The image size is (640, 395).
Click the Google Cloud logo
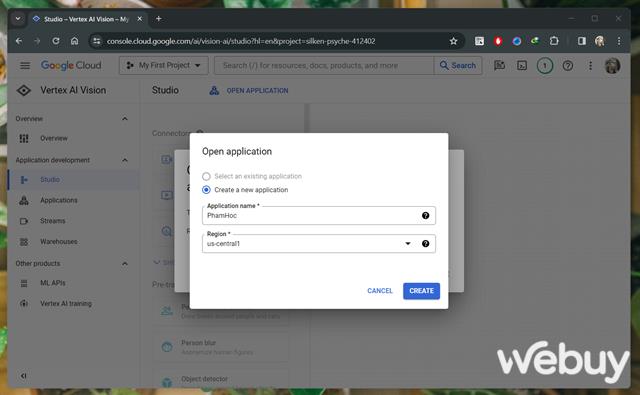pyautogui.click(x=71, y=65)
